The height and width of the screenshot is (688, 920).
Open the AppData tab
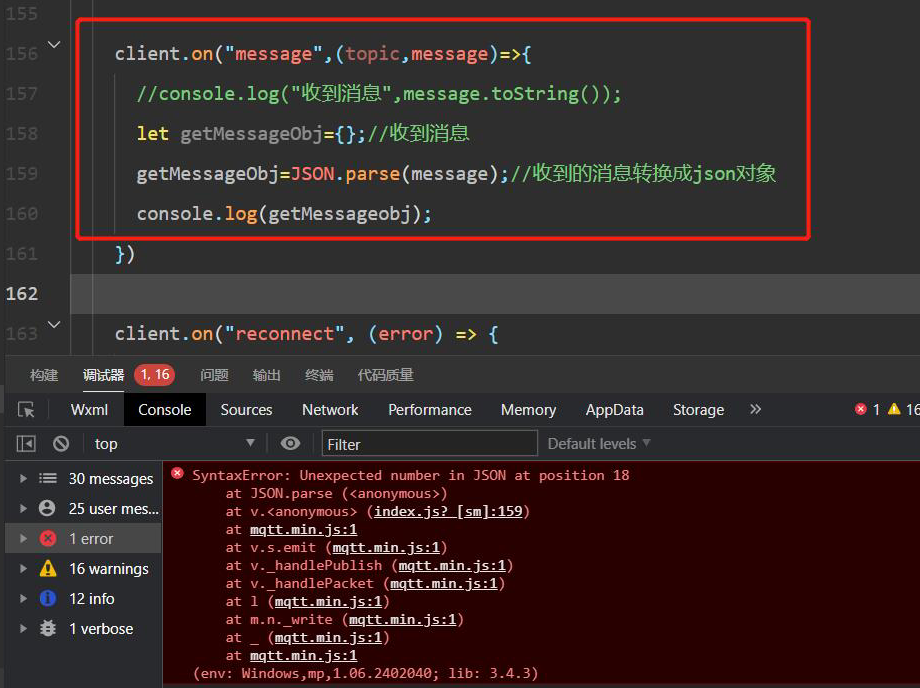coord(614,409)
